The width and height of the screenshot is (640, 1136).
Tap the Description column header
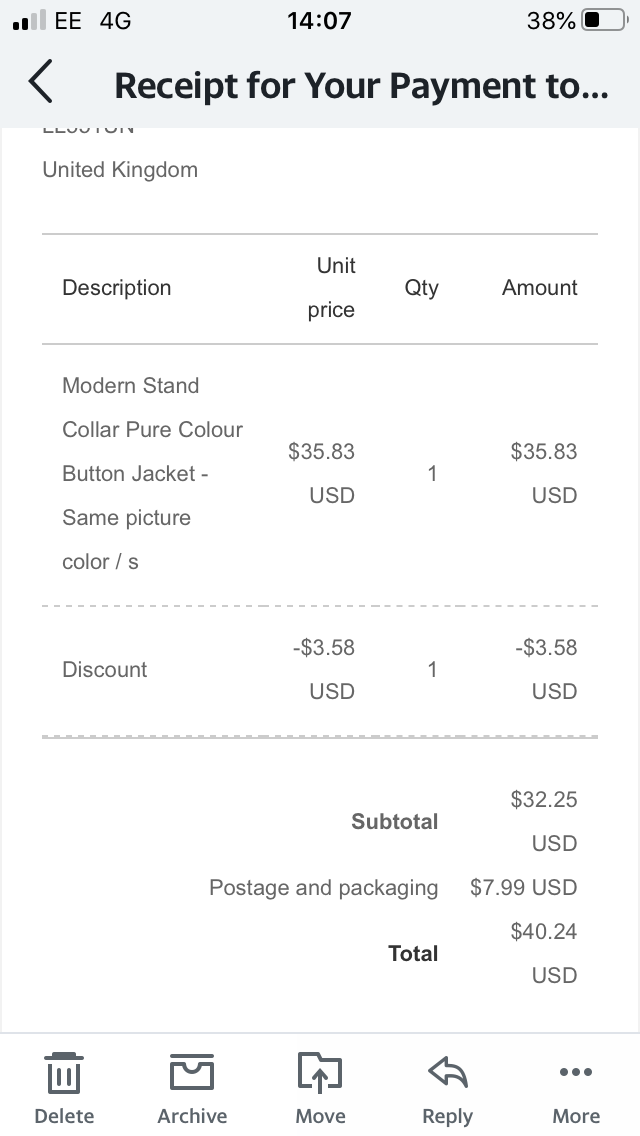[x=117, y=288]
